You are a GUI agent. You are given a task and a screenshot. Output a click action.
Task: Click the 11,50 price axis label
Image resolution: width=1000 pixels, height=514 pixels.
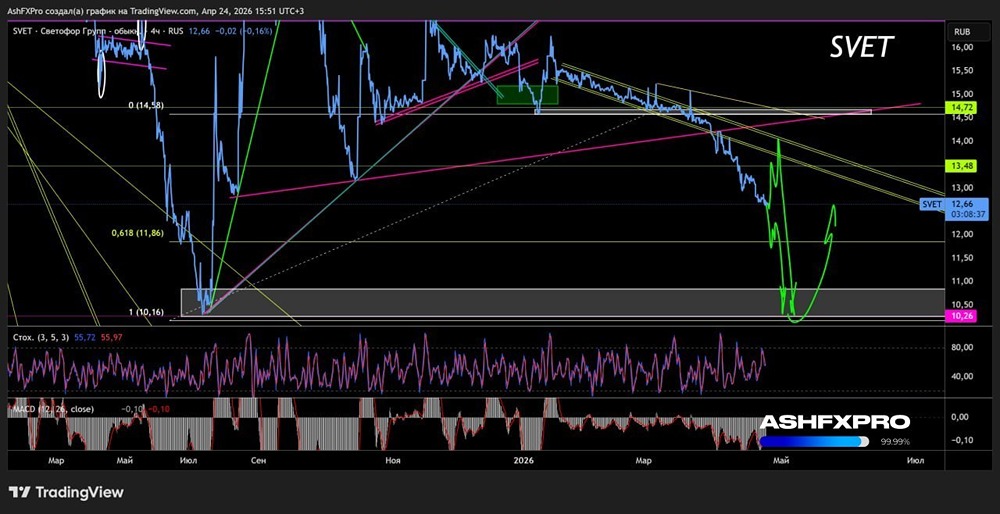pos(962,258)
